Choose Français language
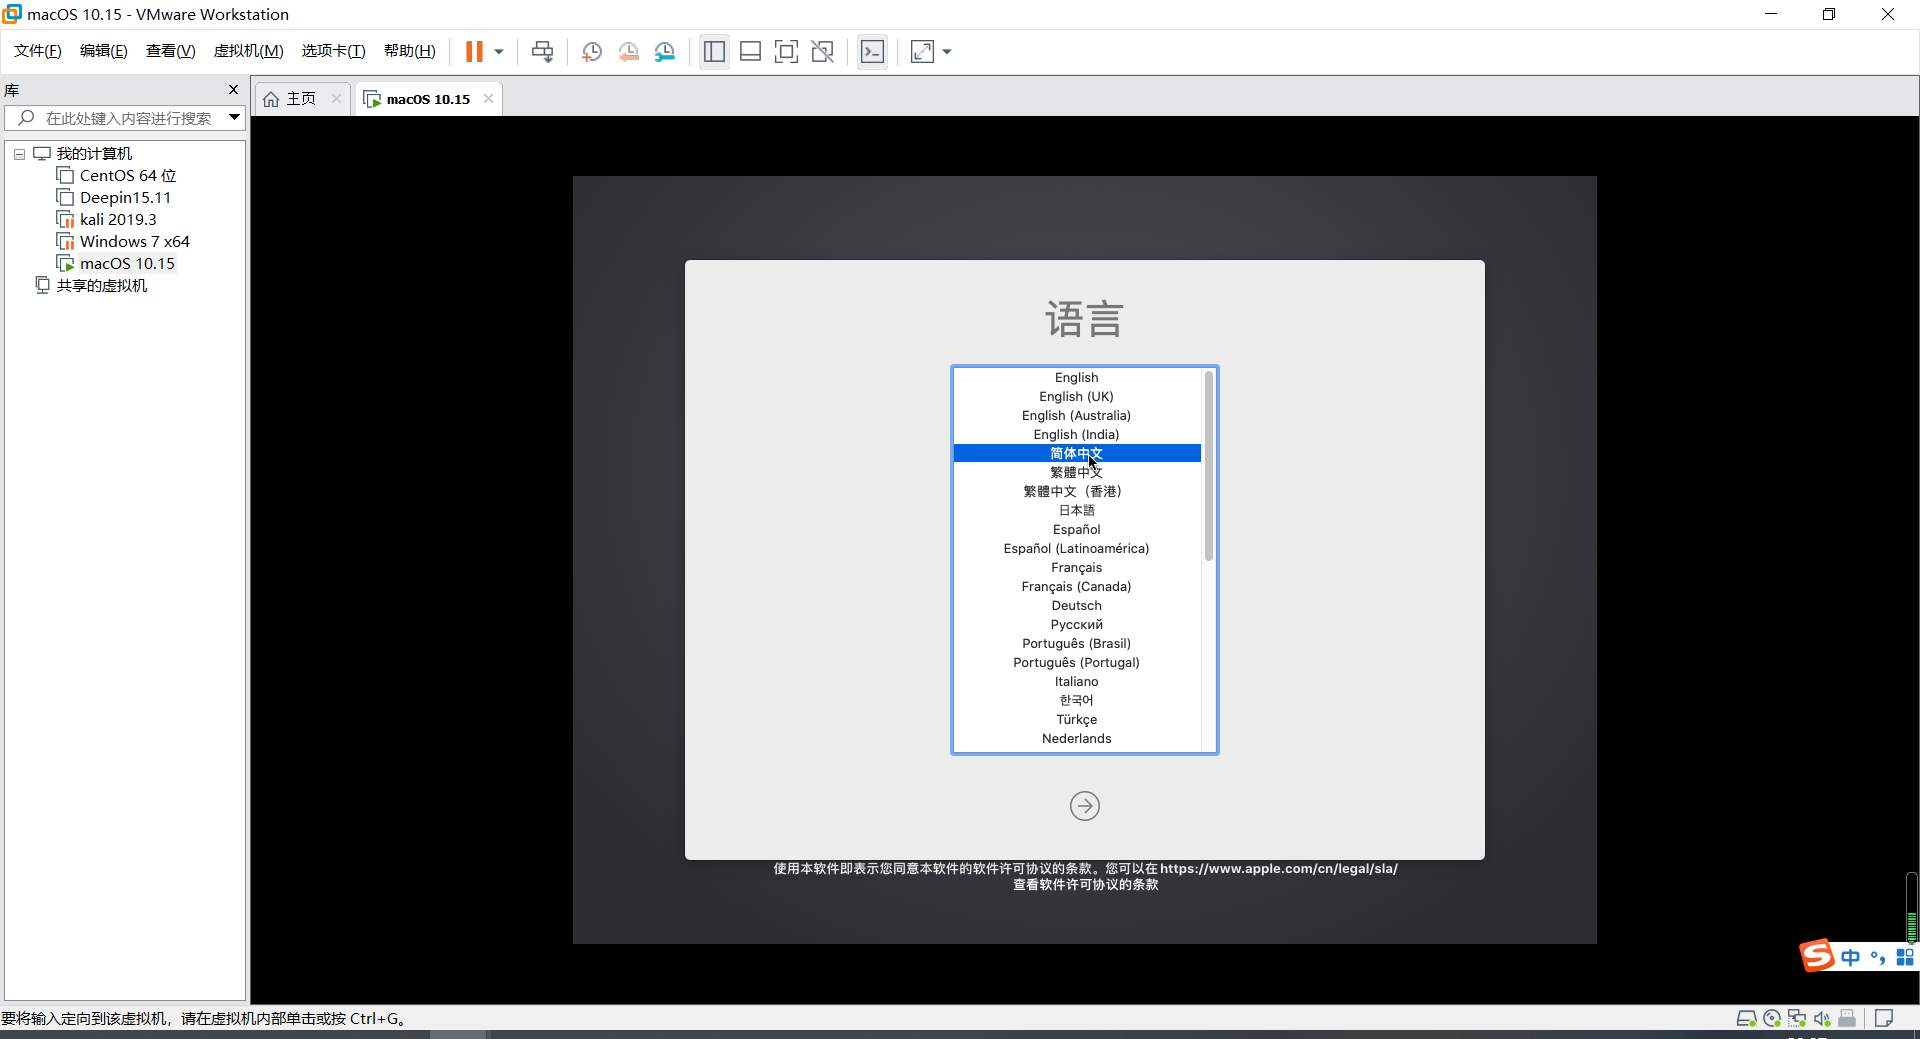 pyautogui.click(x=1076, y=567)
